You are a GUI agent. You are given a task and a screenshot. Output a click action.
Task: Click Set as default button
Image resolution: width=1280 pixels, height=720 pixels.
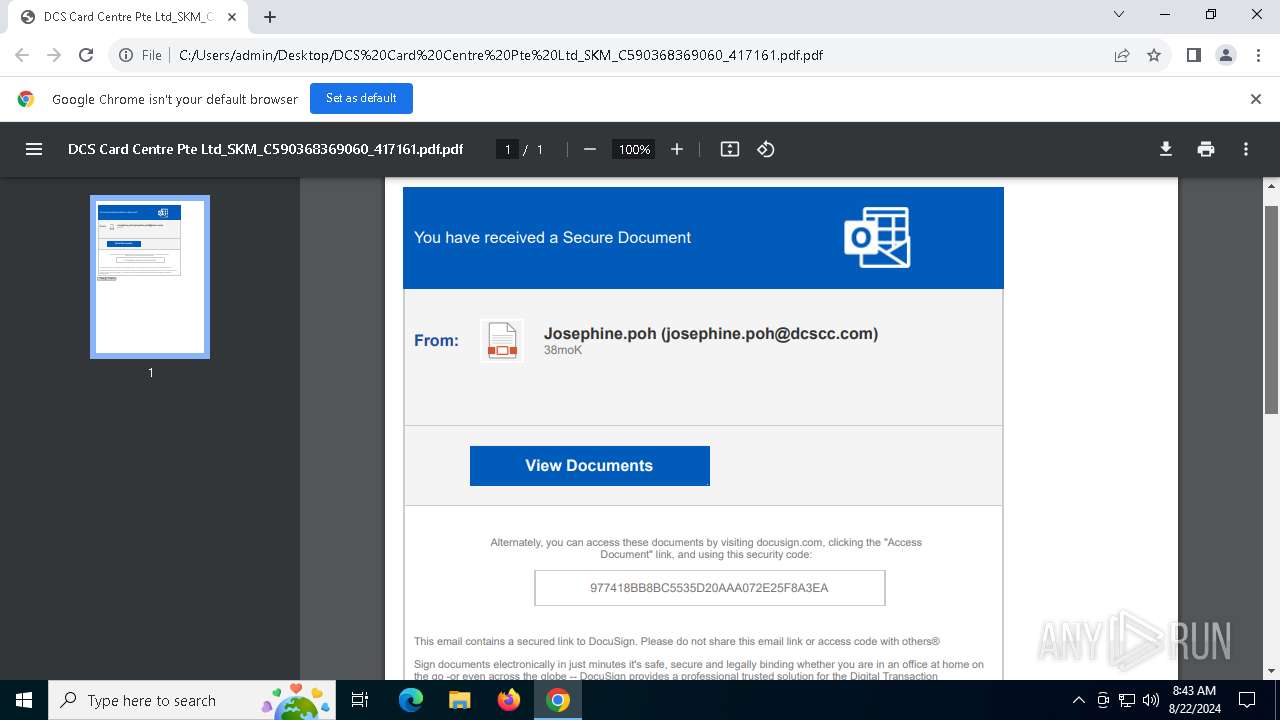tap(361, 98)
